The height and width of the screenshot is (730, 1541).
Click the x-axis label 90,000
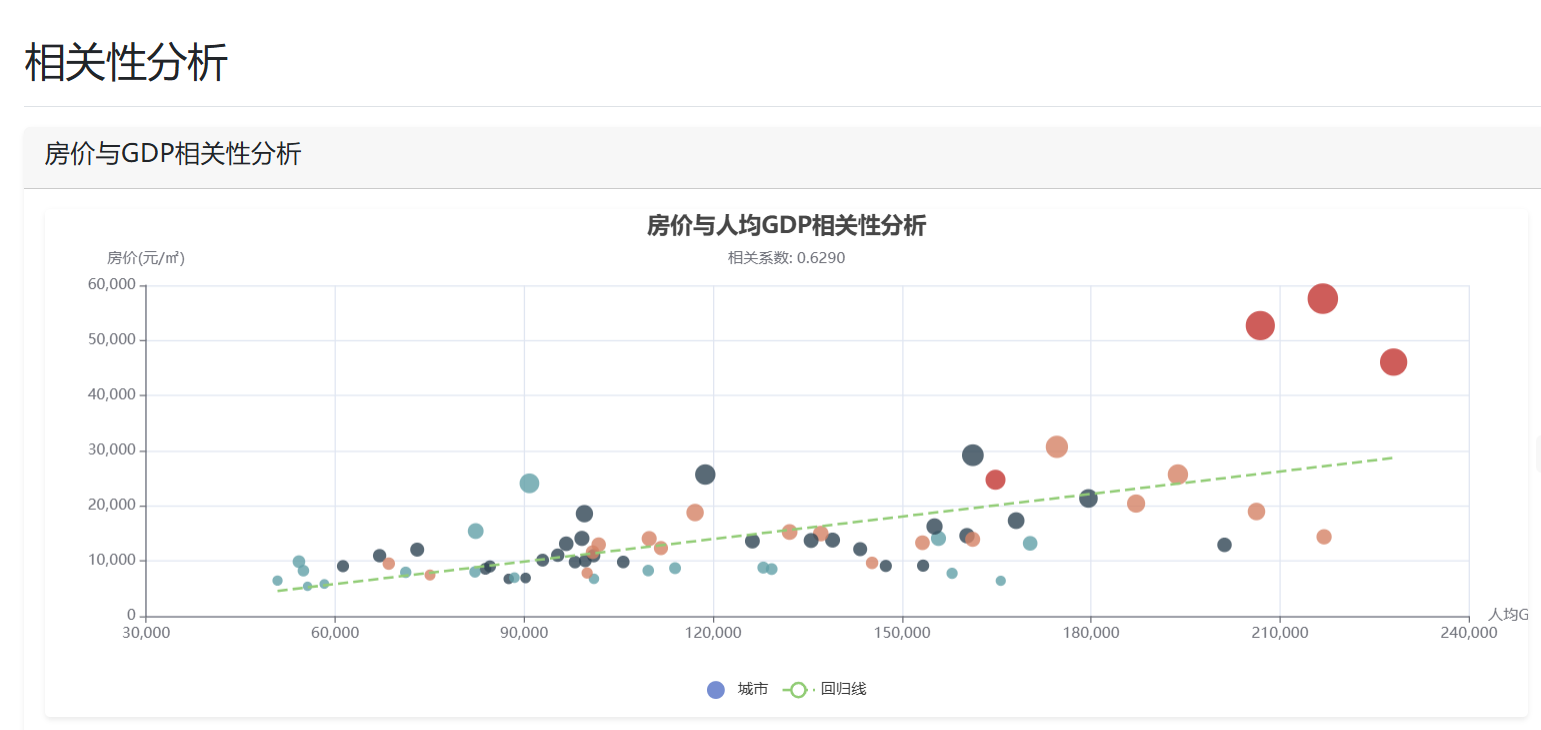[x=524, y=634]
